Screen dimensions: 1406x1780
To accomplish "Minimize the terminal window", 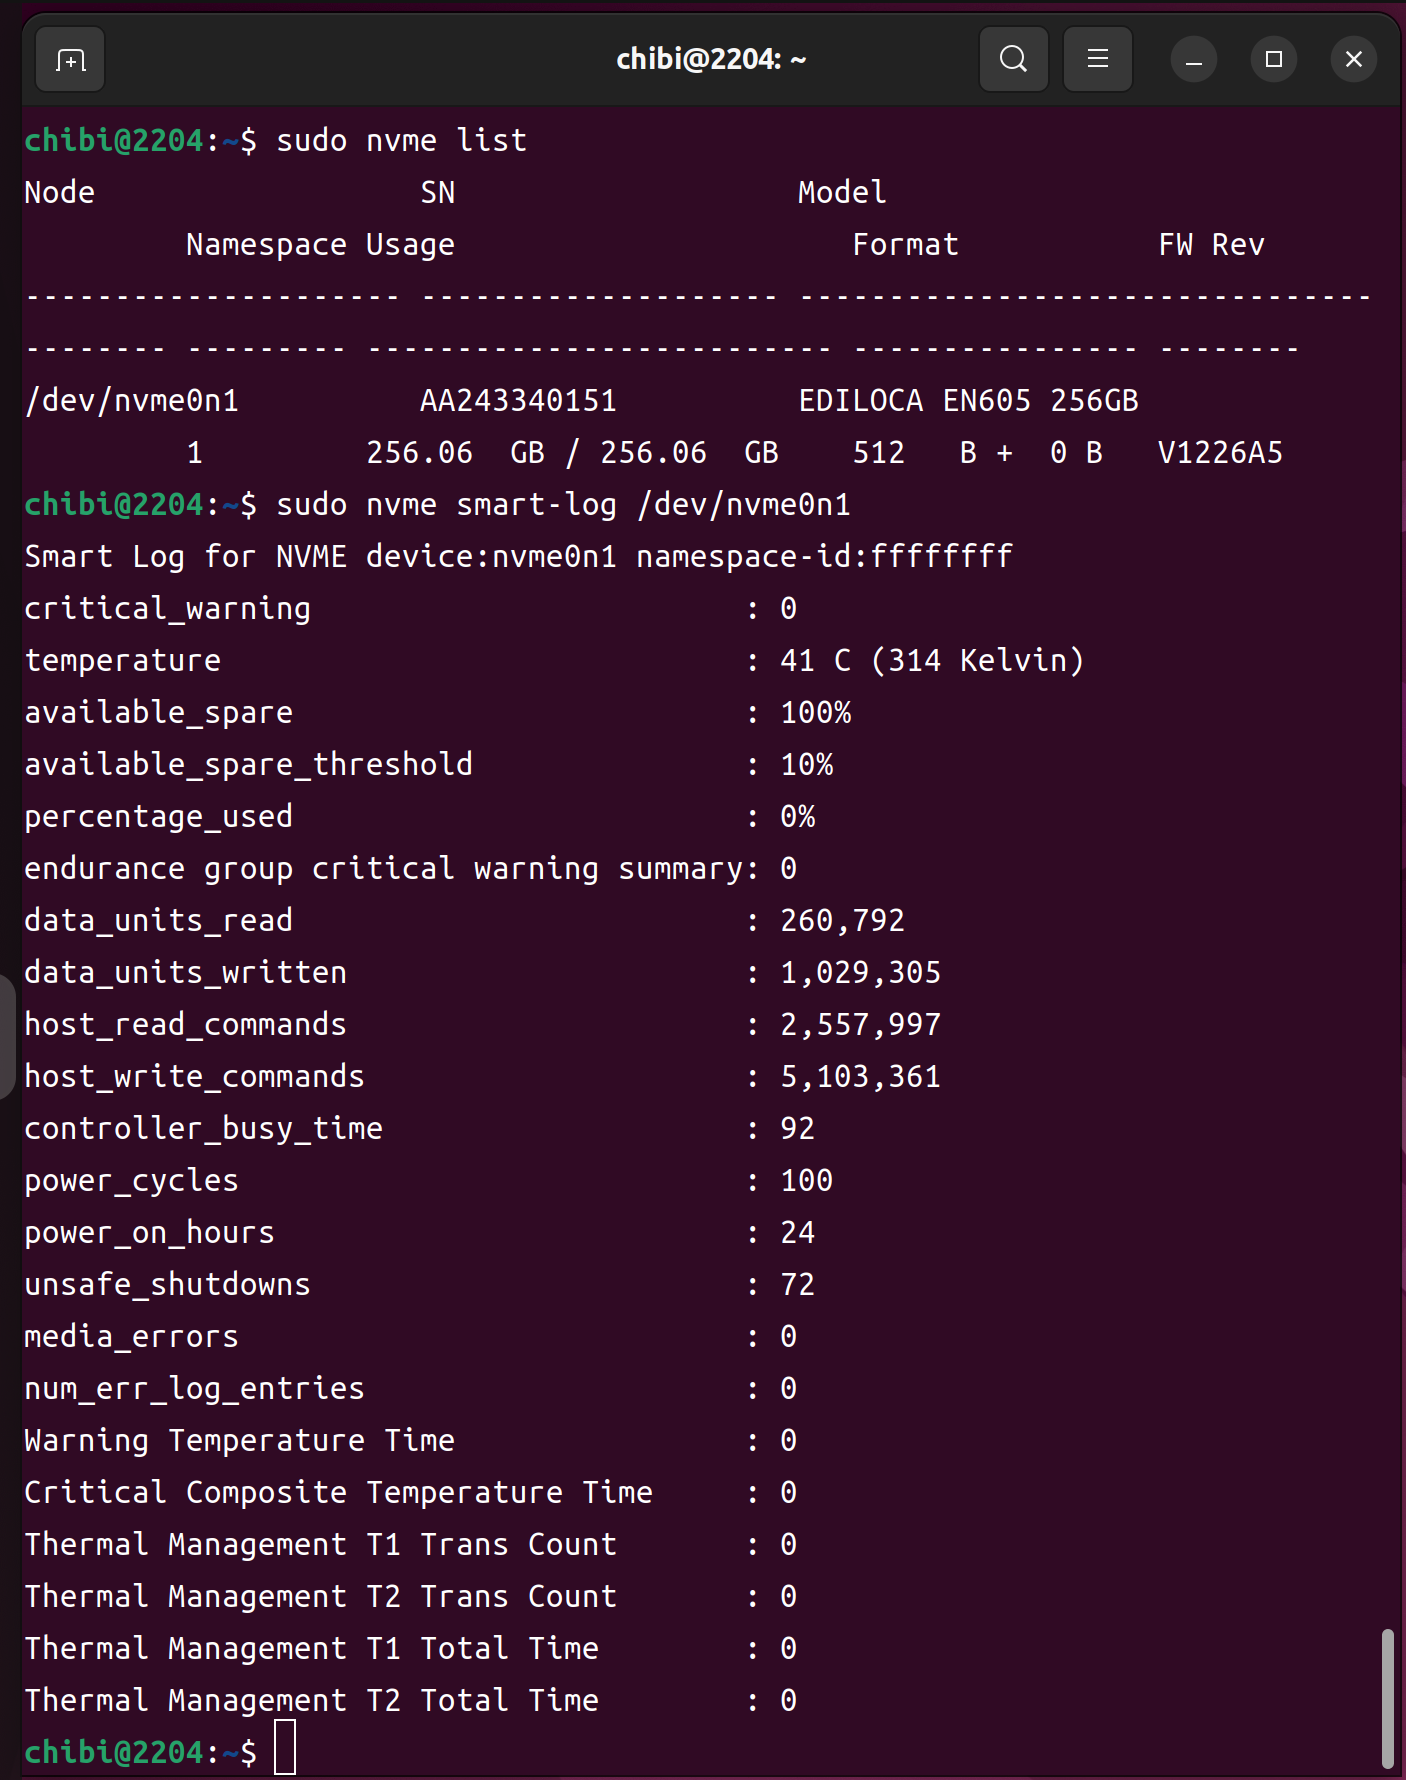I will 1193,60.
